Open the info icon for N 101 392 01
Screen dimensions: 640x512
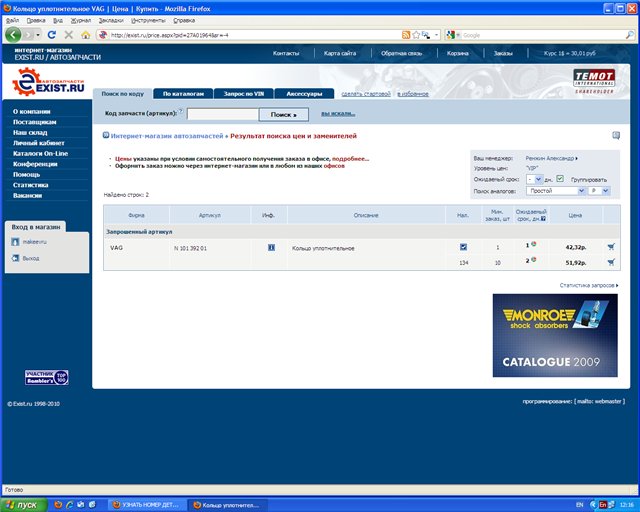click(x=271, y=247)
